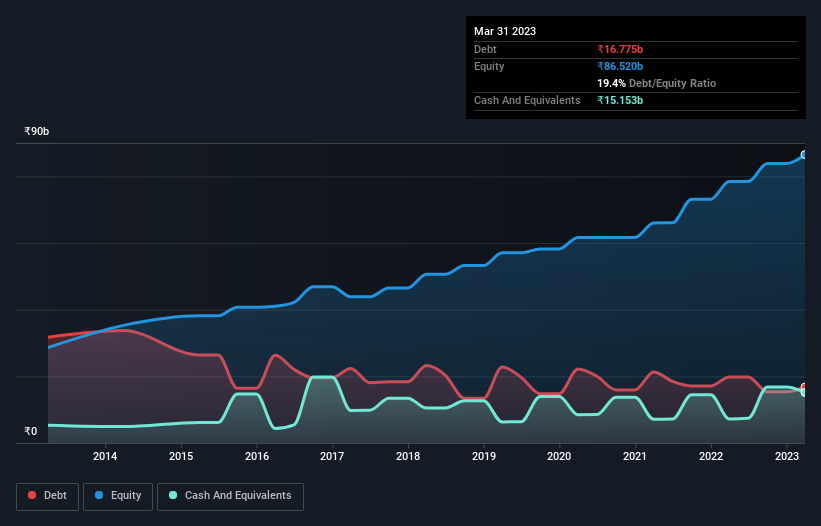The image size is (821, 526).
Task: Click the 2014 x-axis label
Action: 105,456
